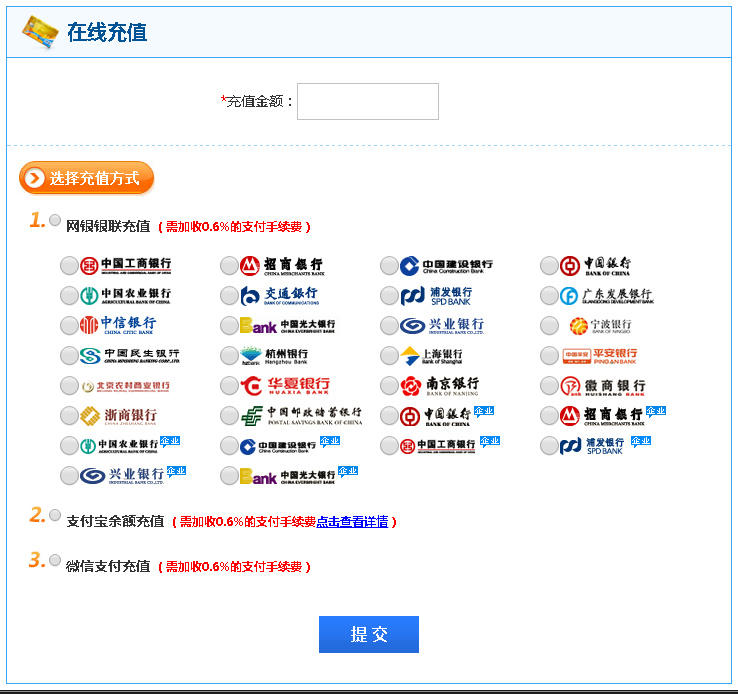This screenshot has height=694, width=738.
Task: Click the fee note next to 微信支付充值
Action: (234, 566)
